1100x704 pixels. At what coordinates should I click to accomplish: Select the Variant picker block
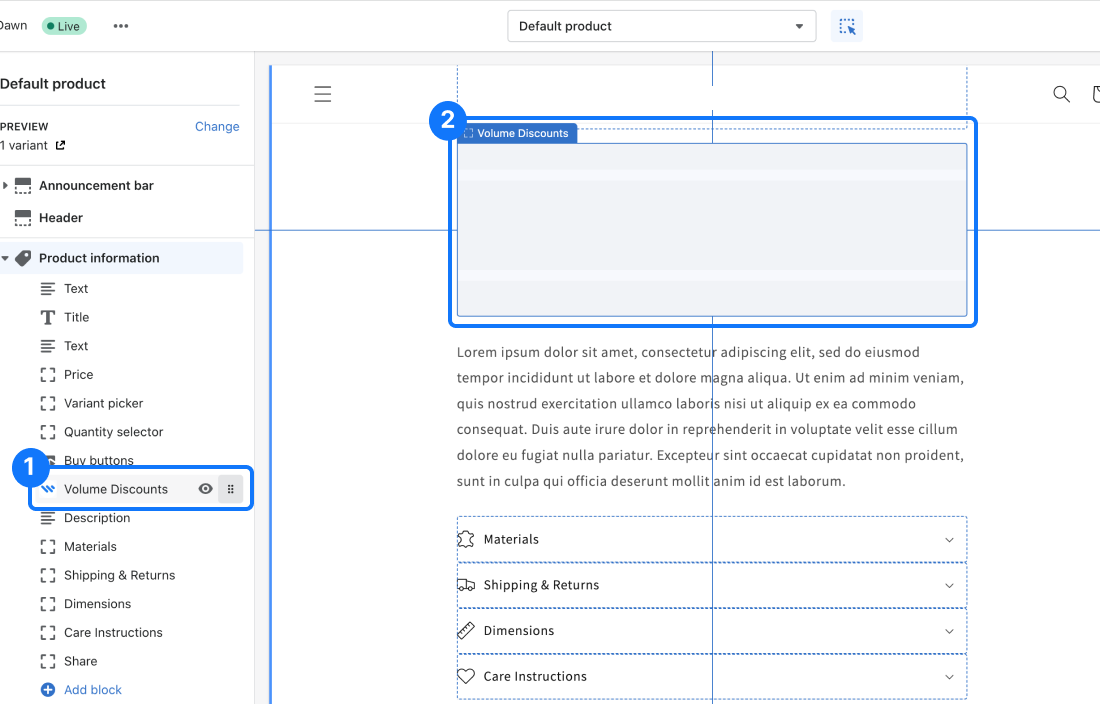click(103, 403)
